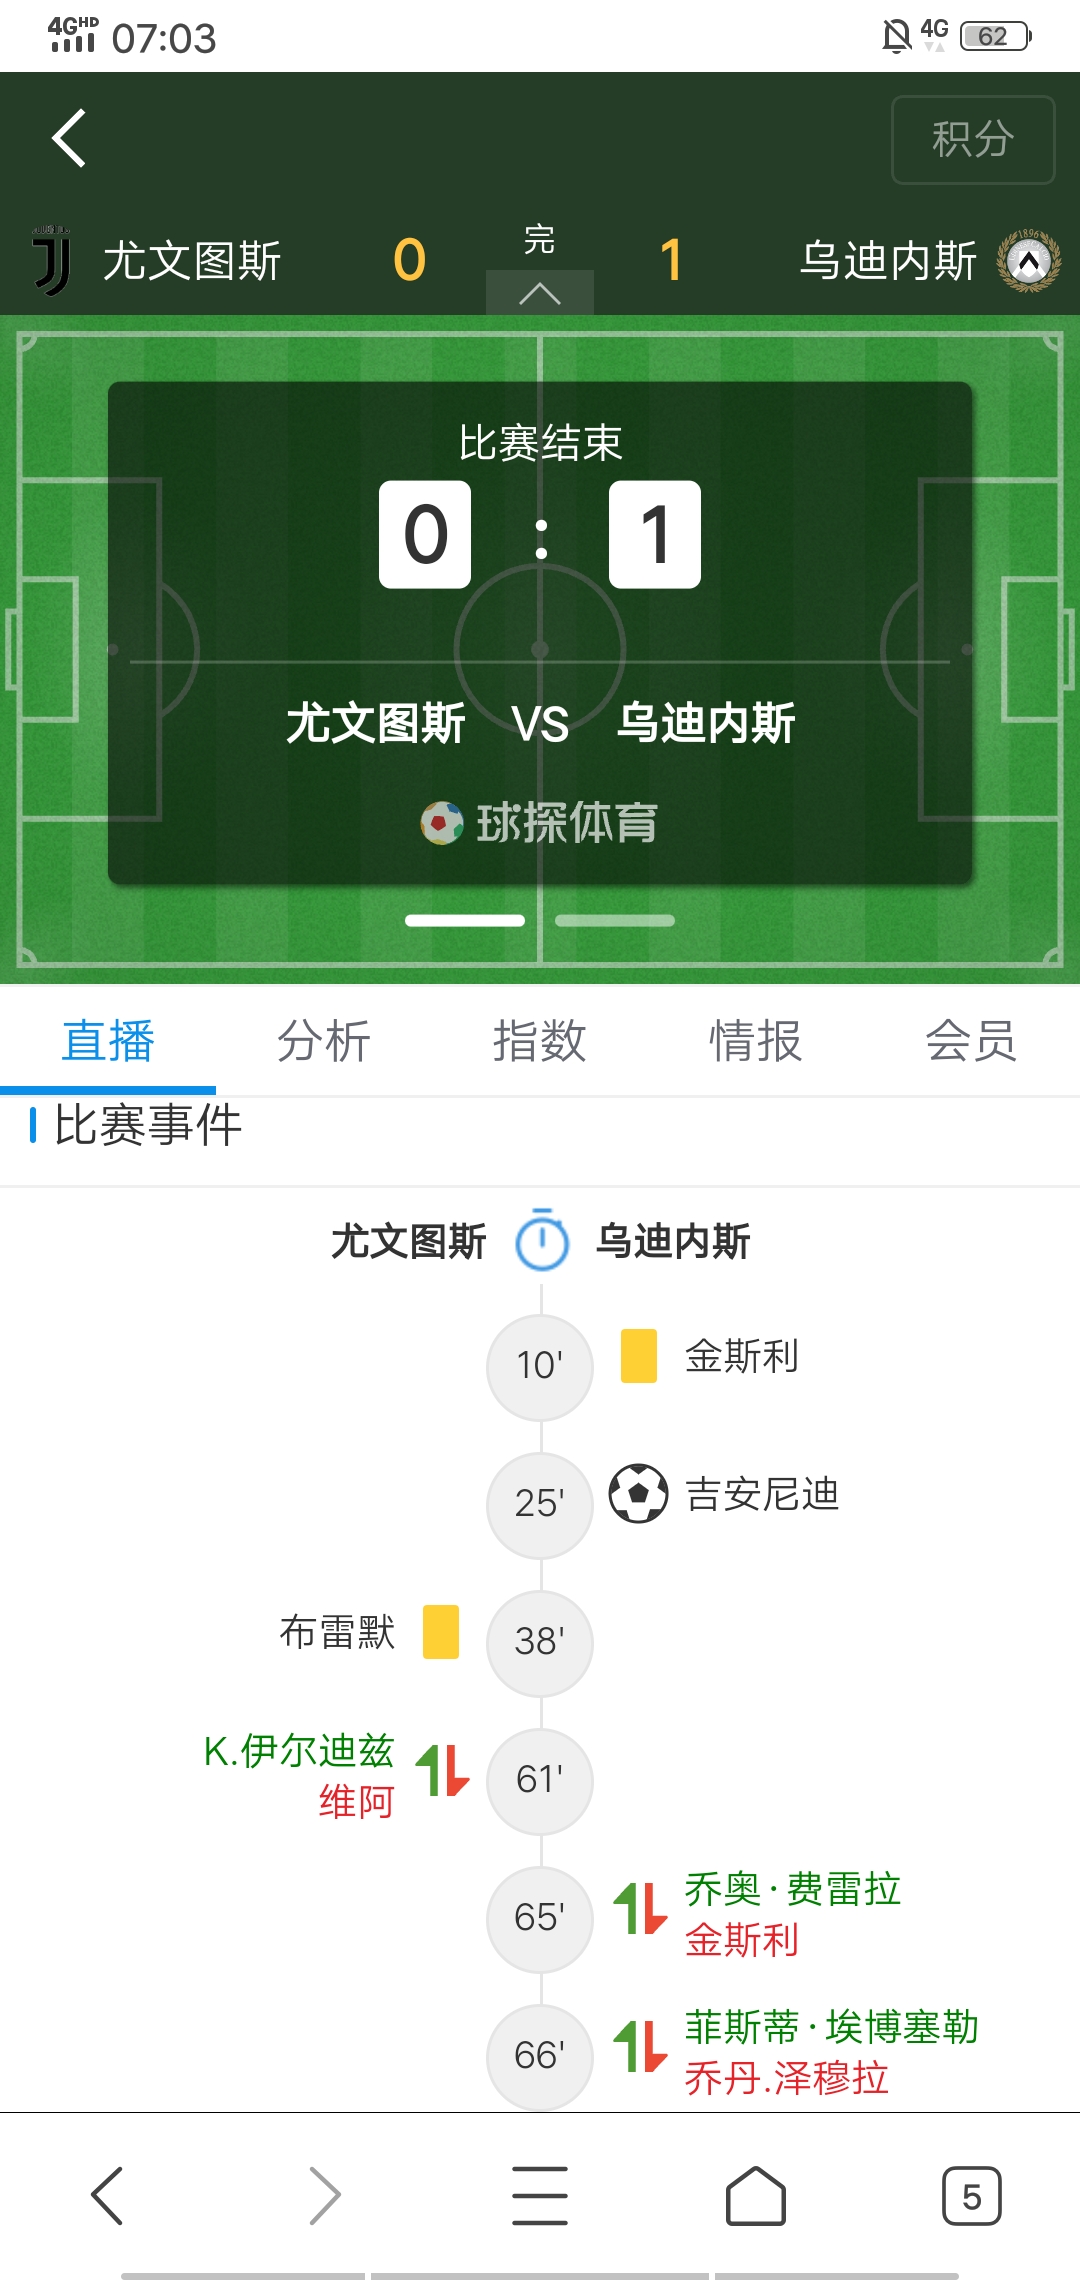Tap the stopwatch icon above timeline

pyautogui.click(x=541, y=1240)
